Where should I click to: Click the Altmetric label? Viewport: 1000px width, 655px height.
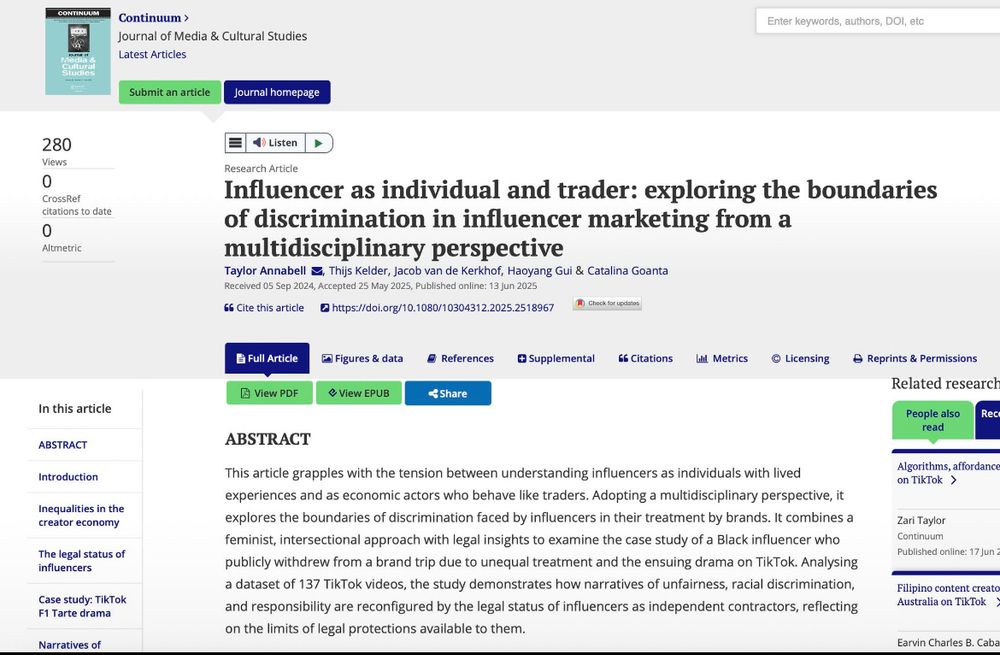point(62,248)
